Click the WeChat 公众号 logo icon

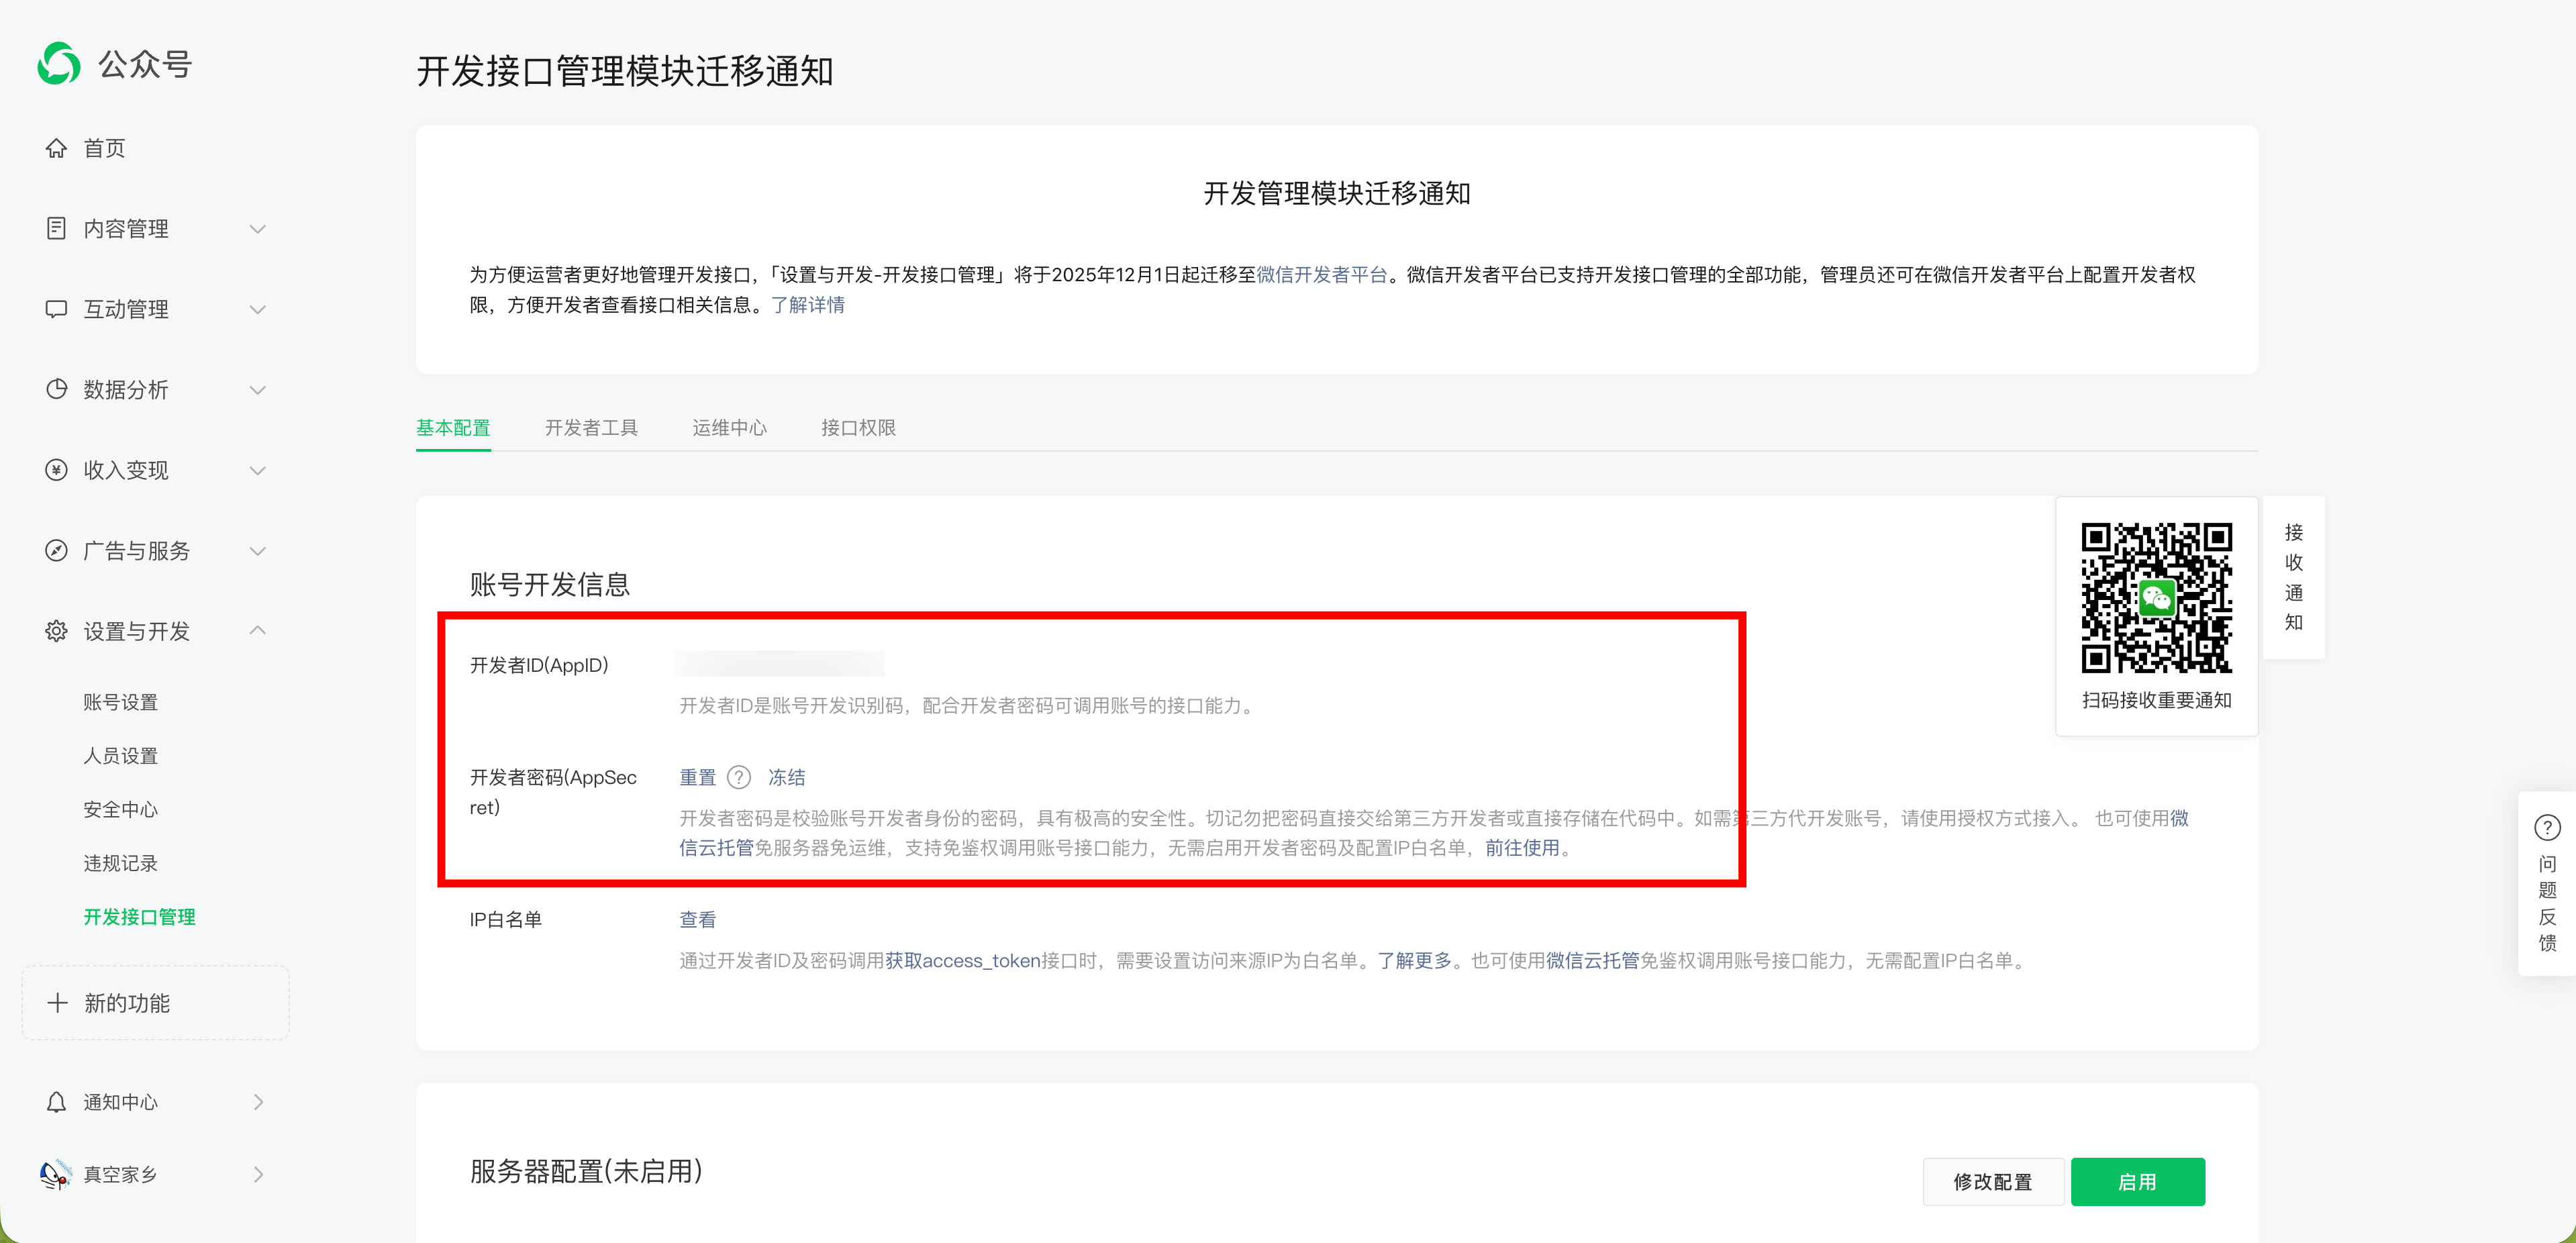[59, 64]
